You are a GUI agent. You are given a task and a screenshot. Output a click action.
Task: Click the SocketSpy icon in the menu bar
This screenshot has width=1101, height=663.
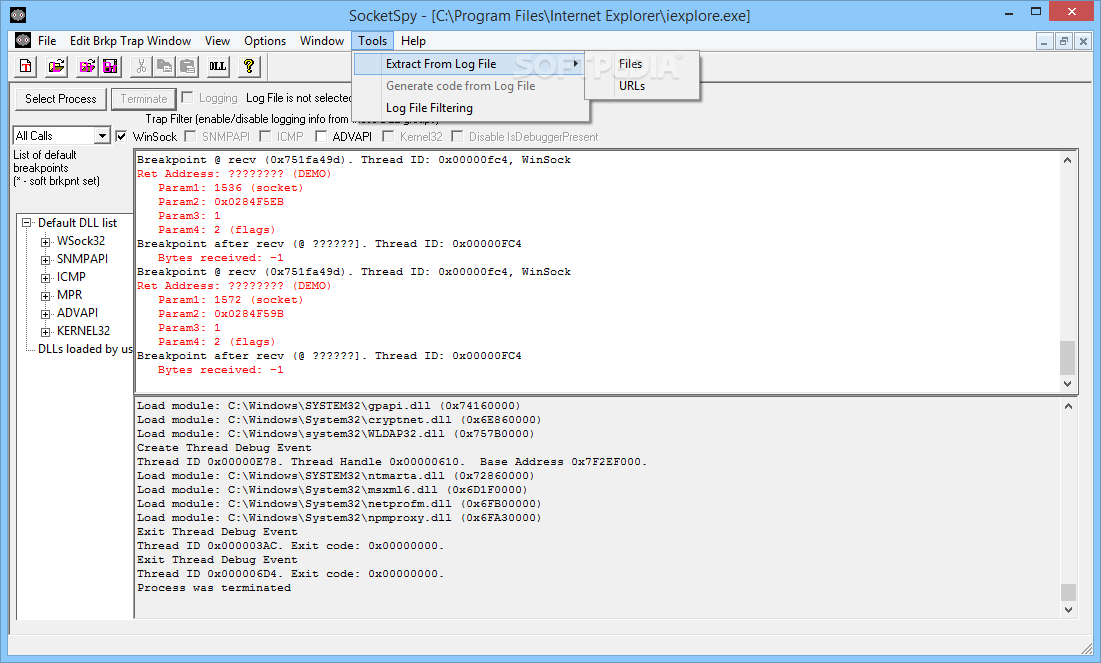(x=23, y=41)
